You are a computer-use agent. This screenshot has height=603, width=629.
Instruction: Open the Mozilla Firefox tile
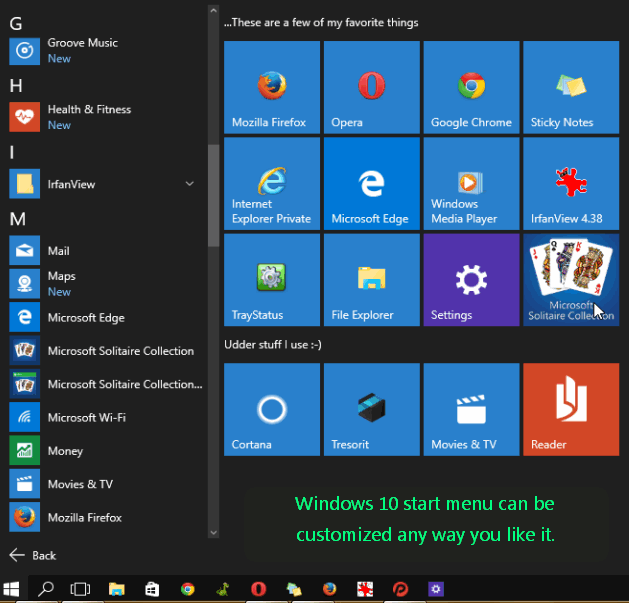tap(272, 87)
